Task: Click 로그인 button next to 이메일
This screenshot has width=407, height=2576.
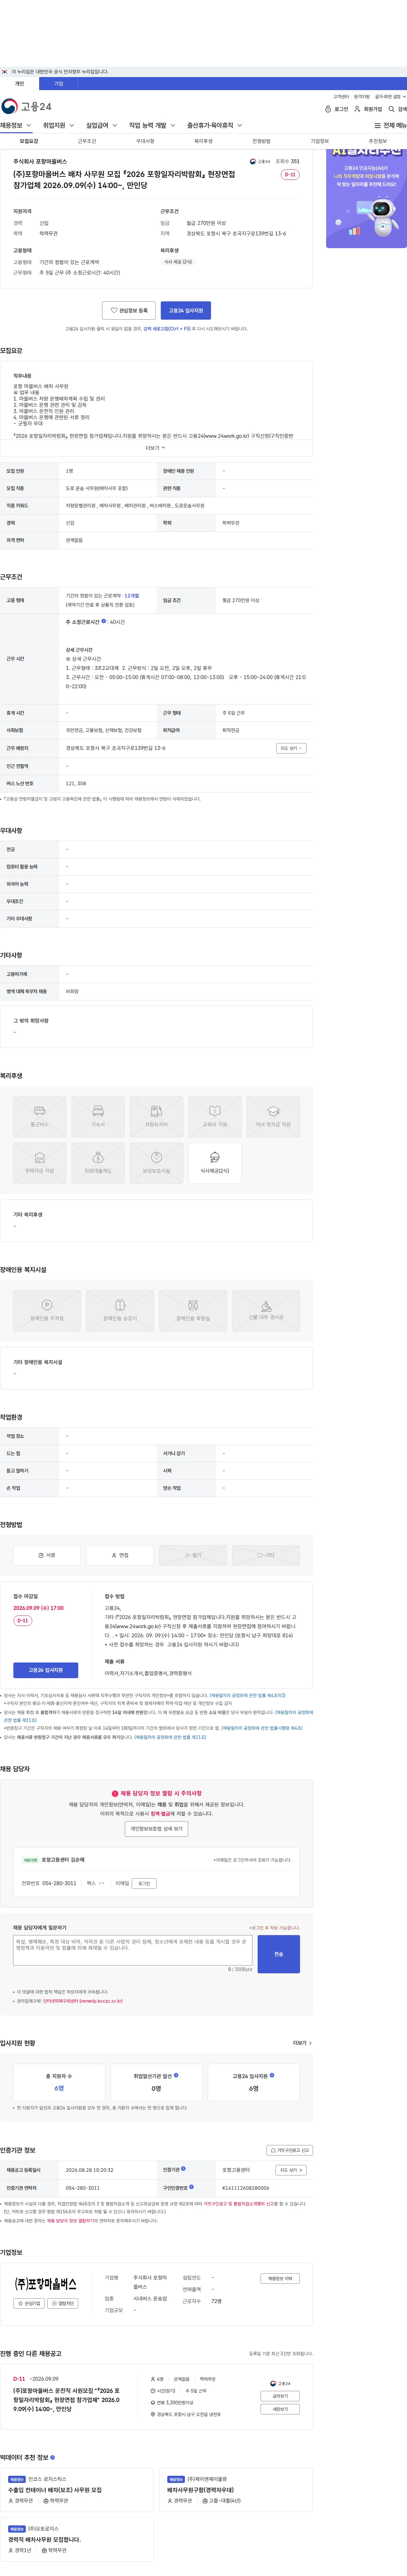Action: click(x=144, y=1883)
